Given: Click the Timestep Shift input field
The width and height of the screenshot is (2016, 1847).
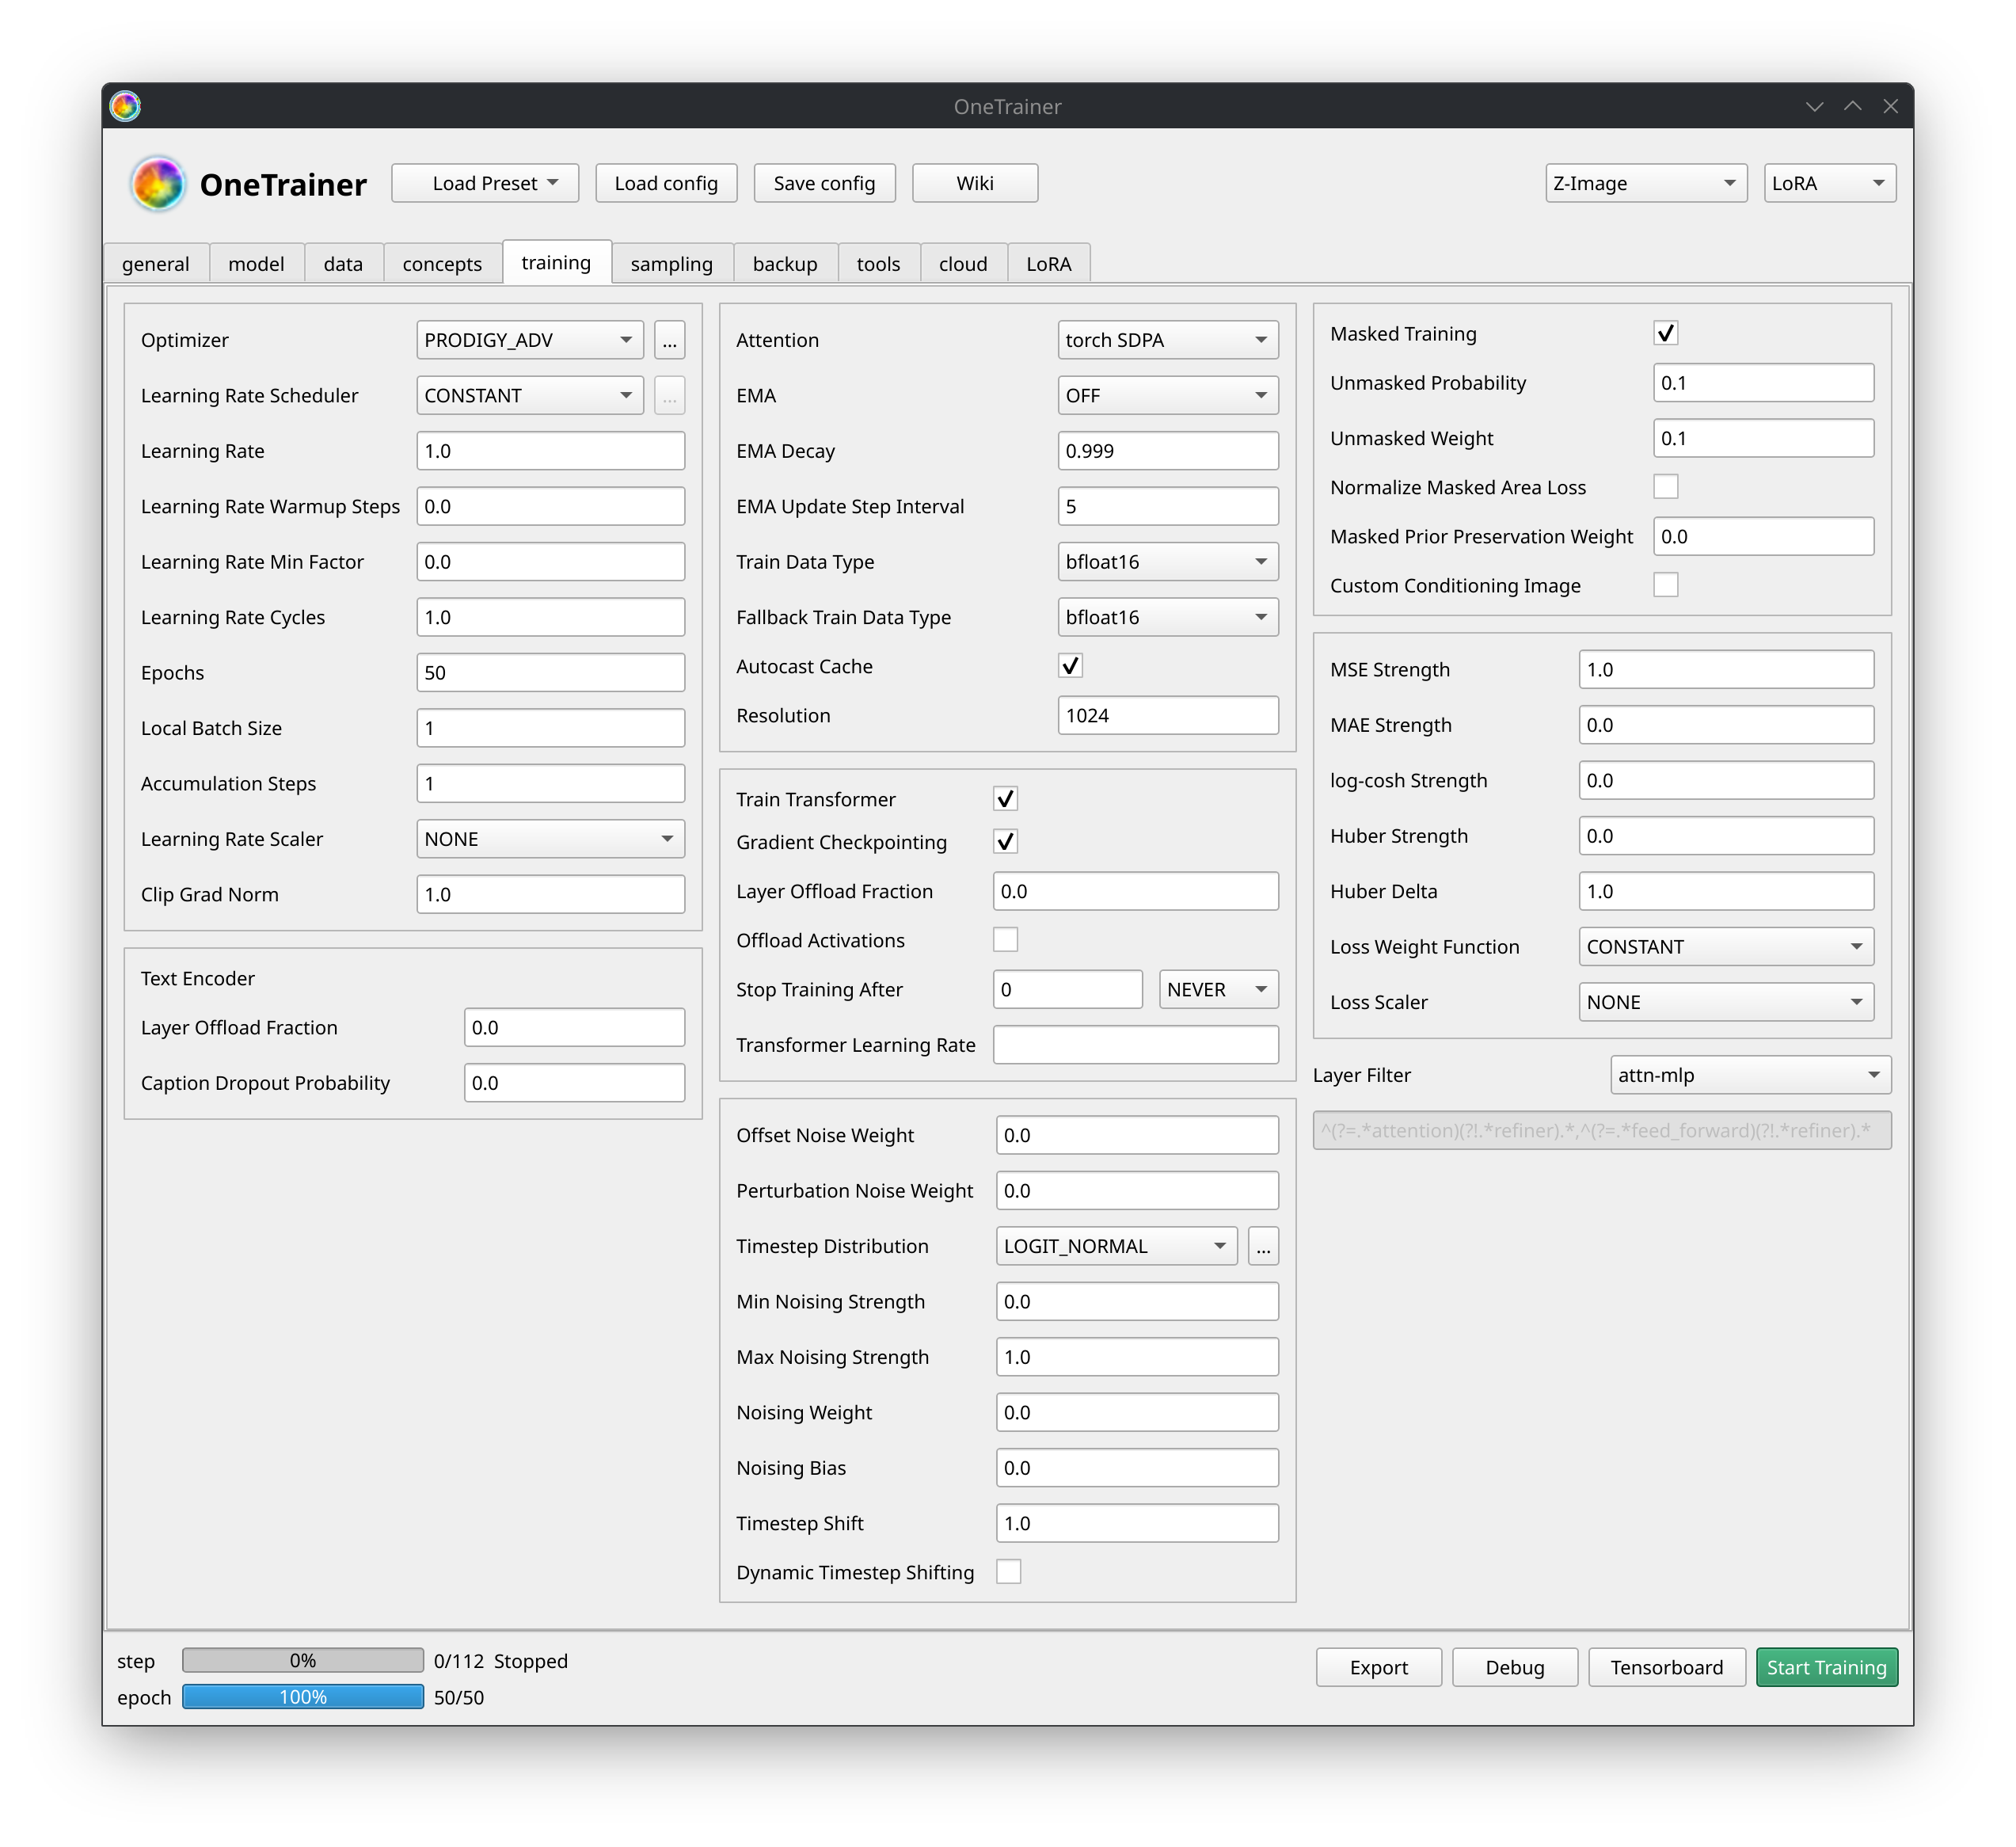Looking at the screenshot, I should (x=1137, y=1523).
